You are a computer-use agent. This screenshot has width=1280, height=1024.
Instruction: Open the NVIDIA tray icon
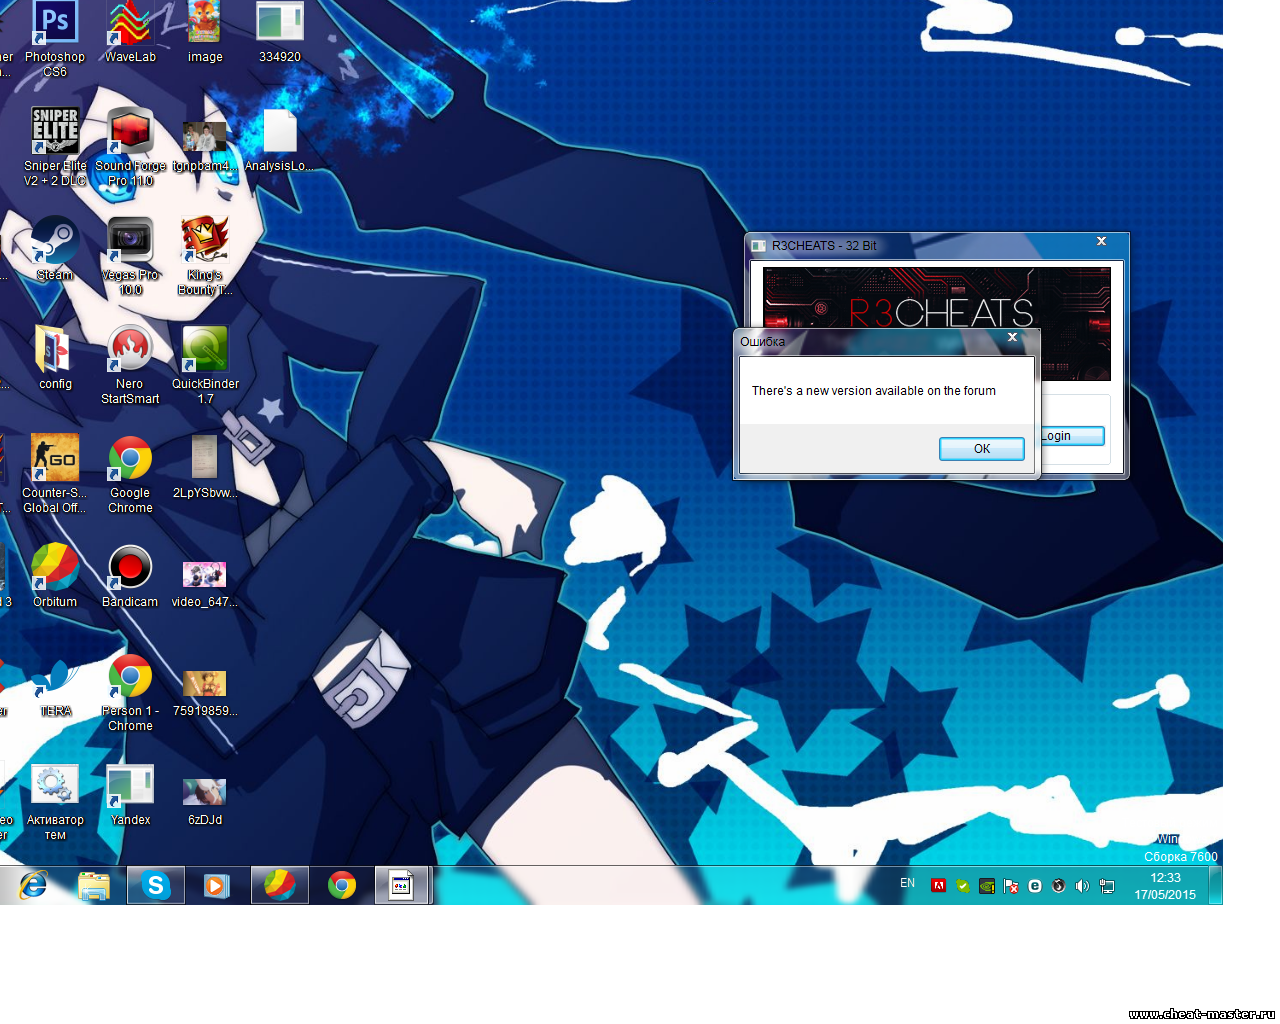pos(986,886)
